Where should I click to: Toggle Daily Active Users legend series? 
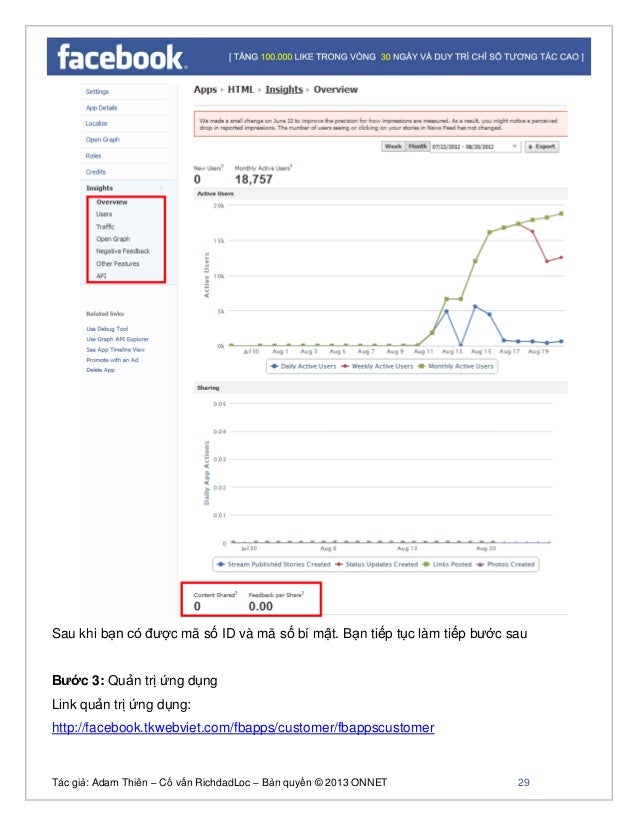pos(303,366)
